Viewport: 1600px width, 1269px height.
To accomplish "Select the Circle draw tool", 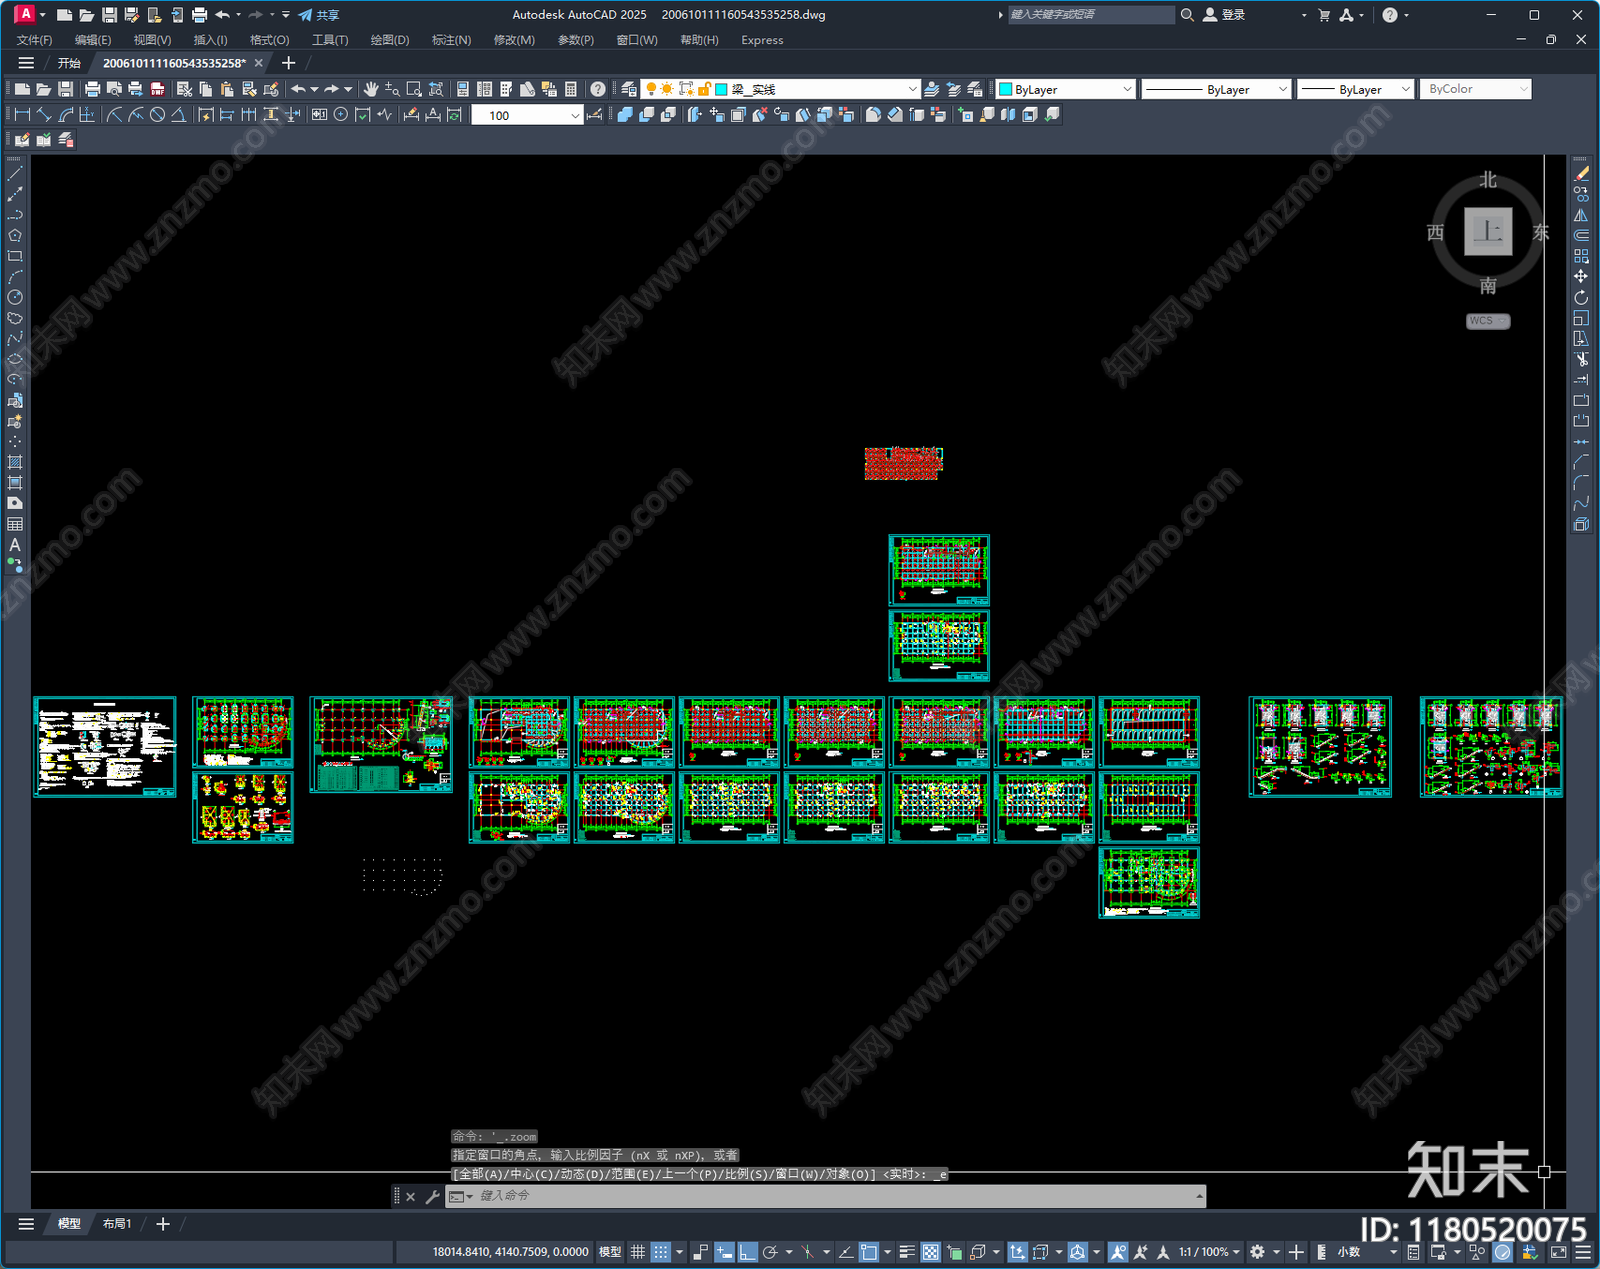I will click(x=15, y=297).
